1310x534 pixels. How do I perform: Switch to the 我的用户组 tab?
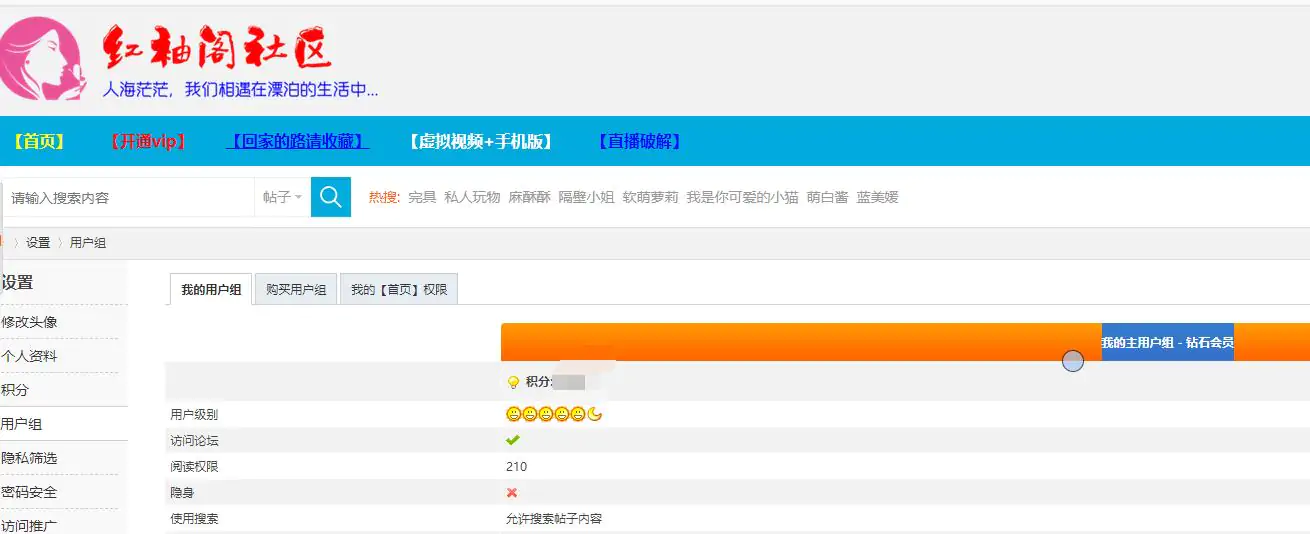[211, 290]
